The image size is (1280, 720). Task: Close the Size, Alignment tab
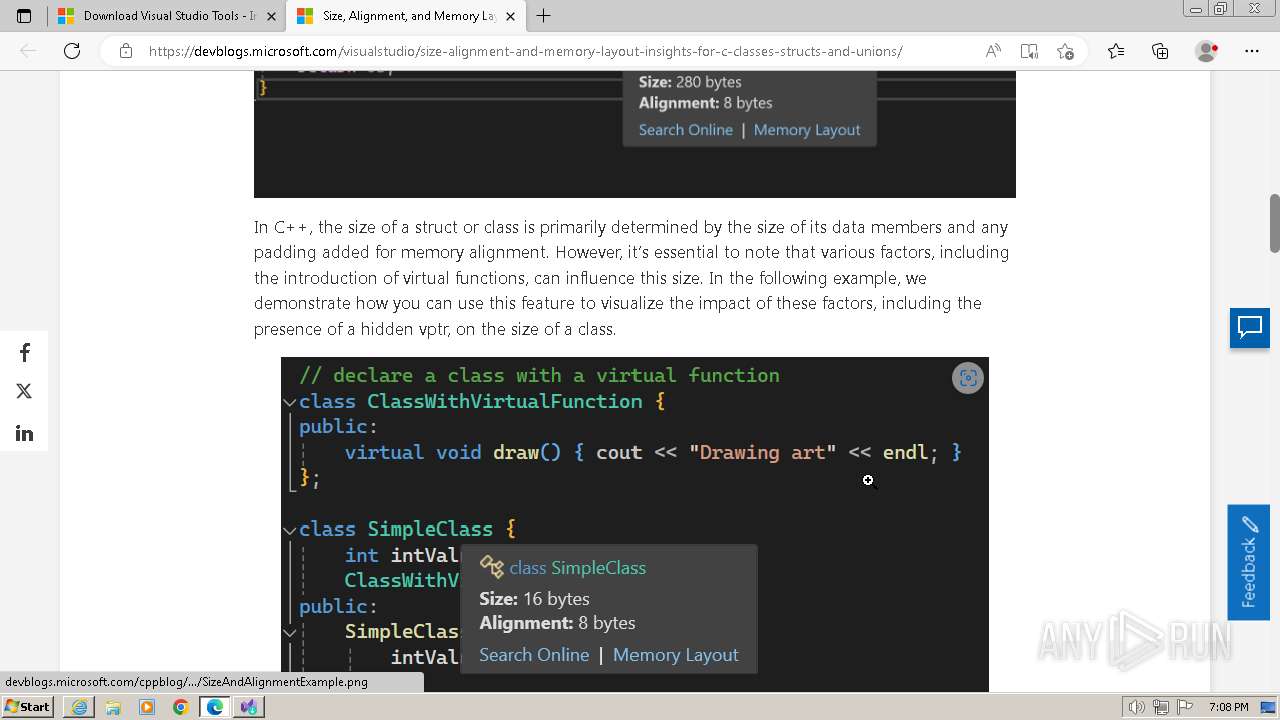click(511, 16)
